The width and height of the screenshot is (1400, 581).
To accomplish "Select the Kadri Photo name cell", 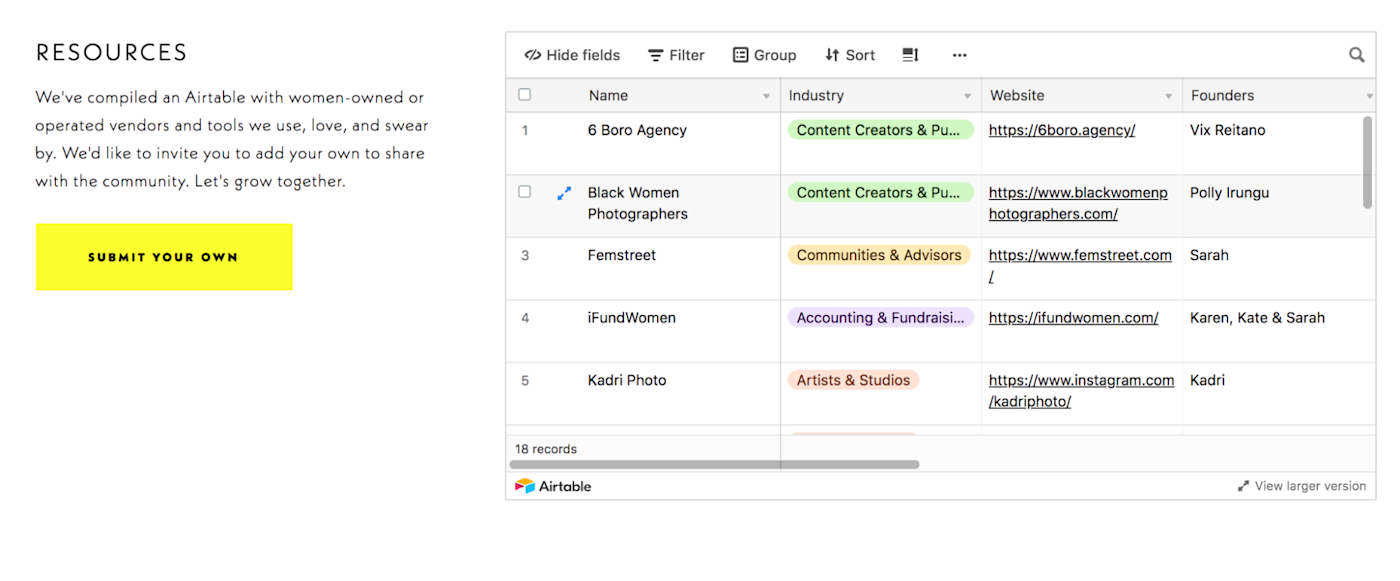I will [680, 393].
